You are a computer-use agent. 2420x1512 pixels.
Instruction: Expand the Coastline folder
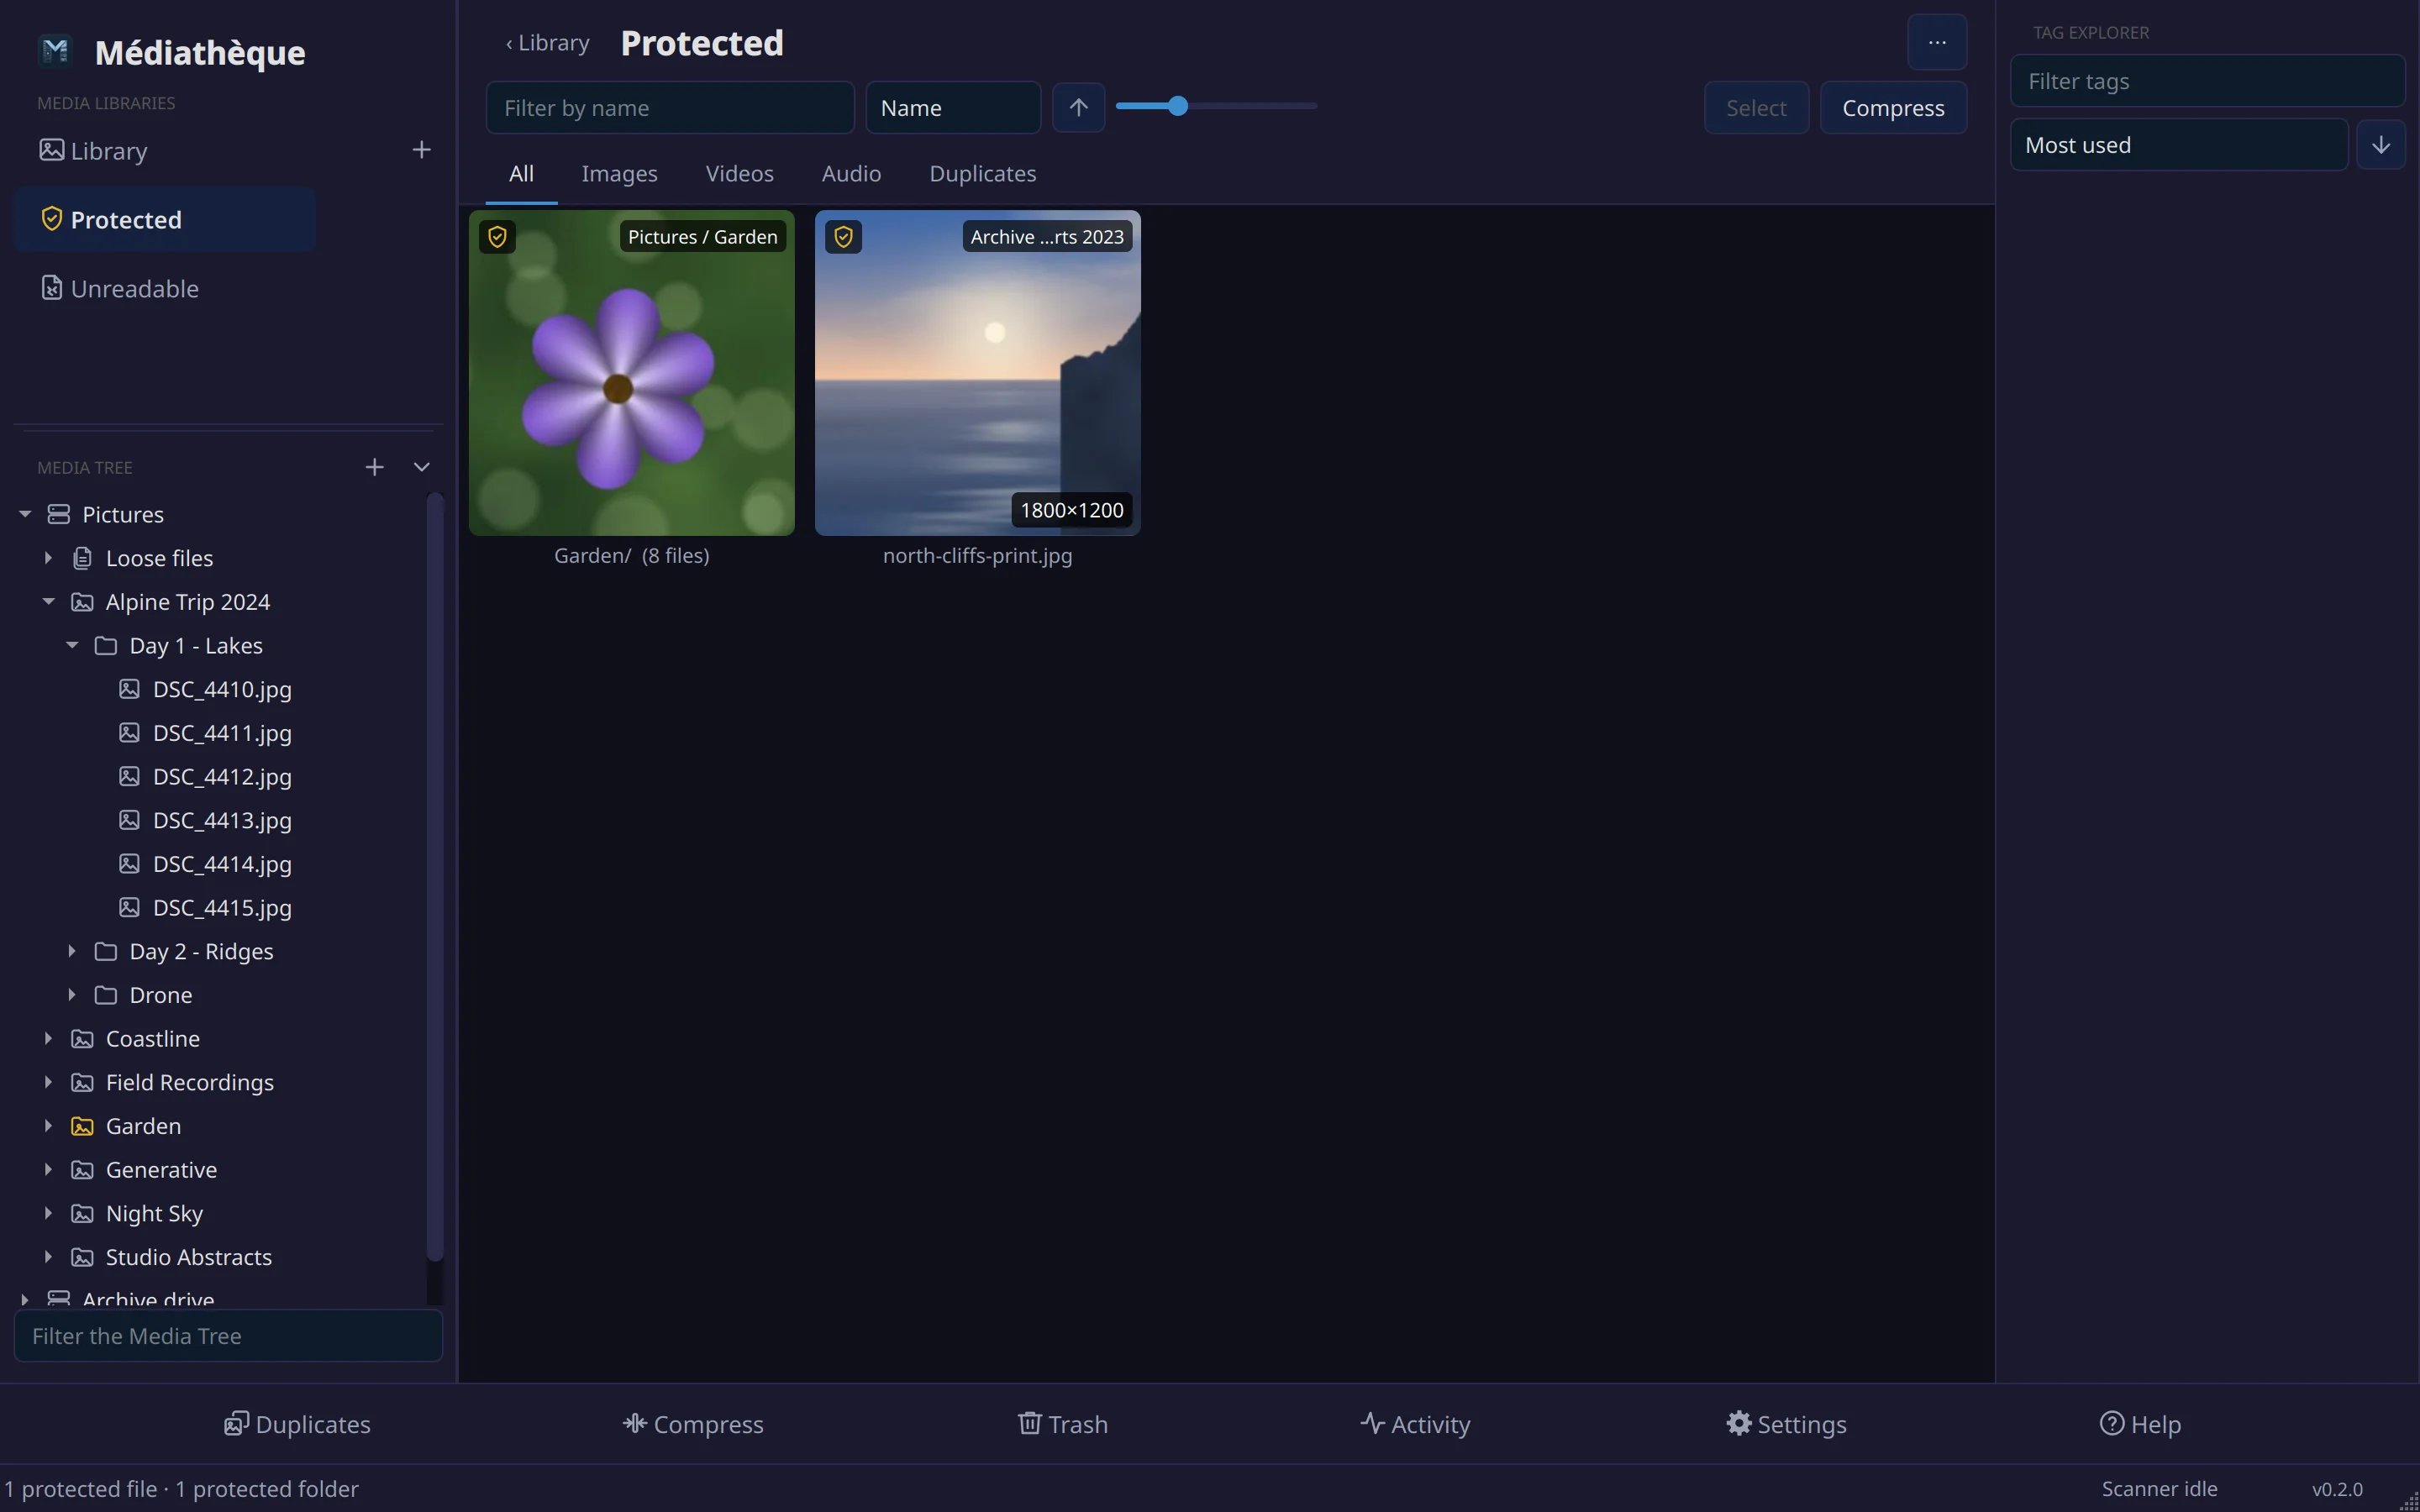tap(48, 1039)
